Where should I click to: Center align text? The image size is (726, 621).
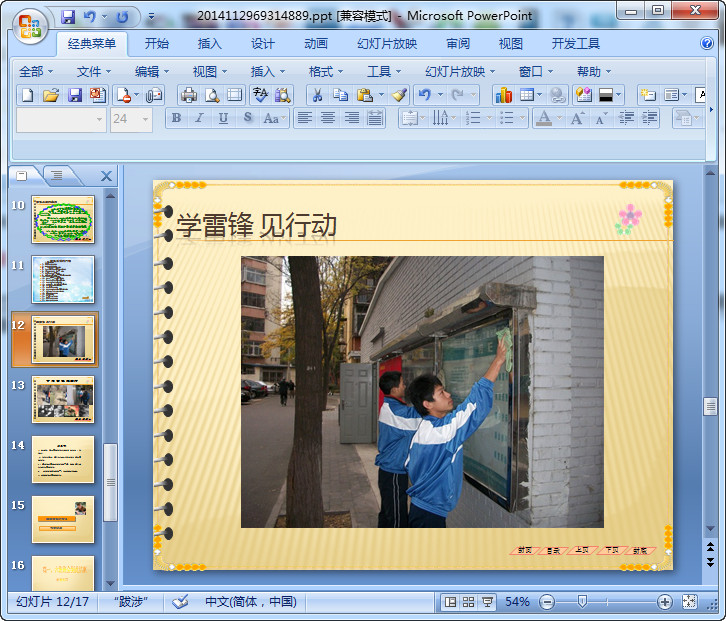click(328, 118)
